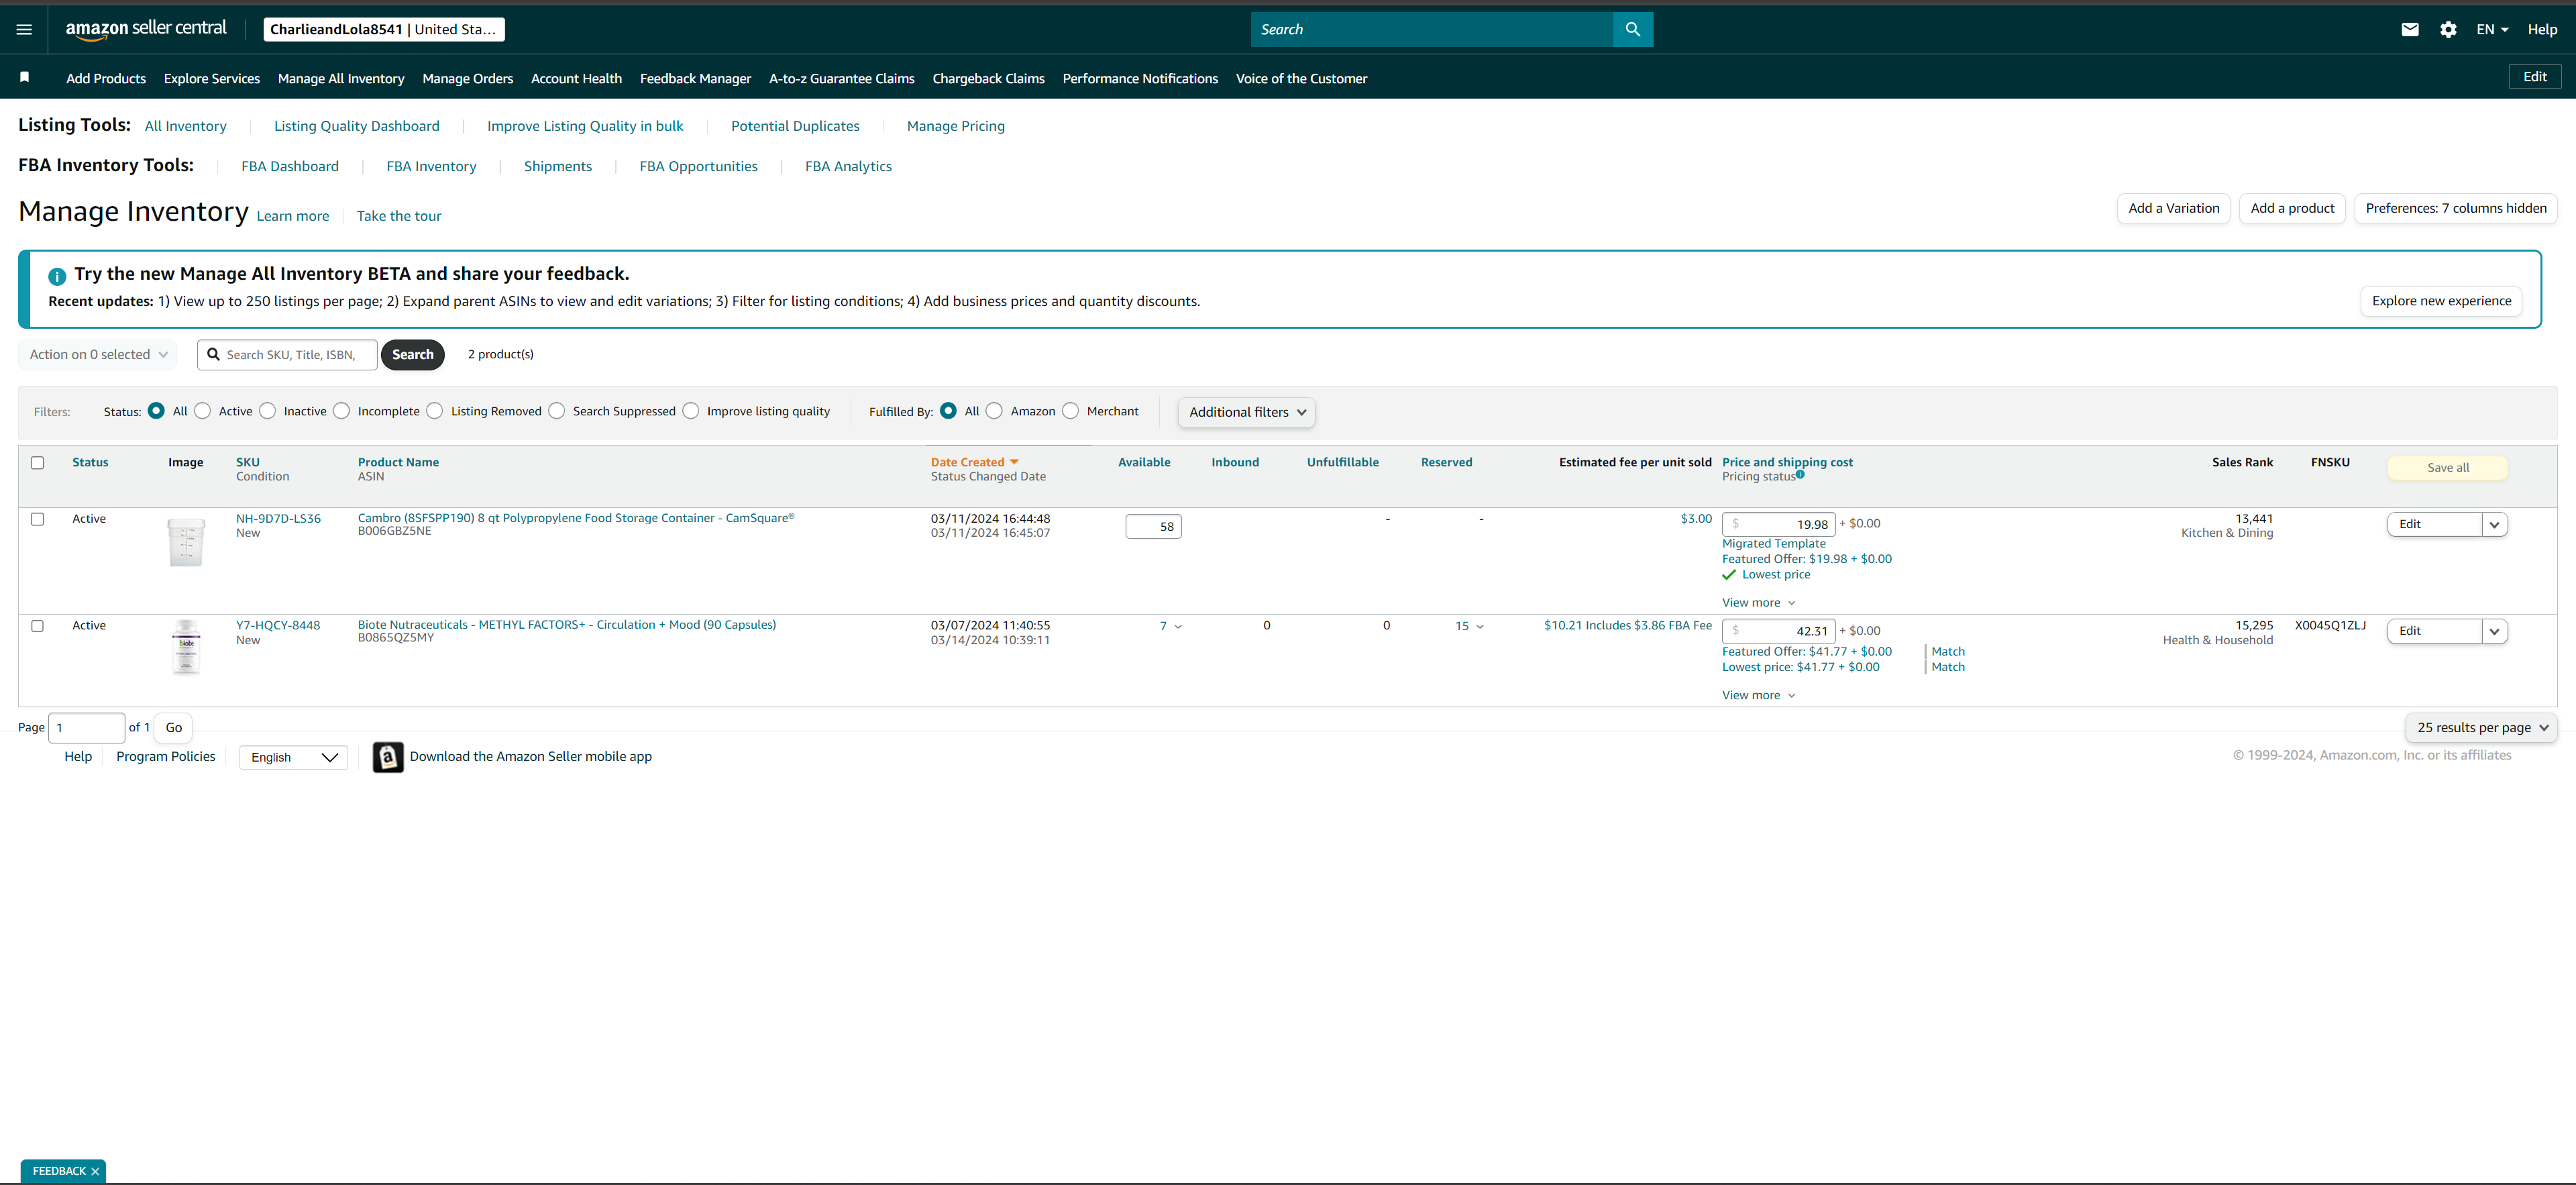Image resolution: width=2576 pixels, height=1185 pixels.
Task: Open Feedback Manager menu item
Action: 695,78
